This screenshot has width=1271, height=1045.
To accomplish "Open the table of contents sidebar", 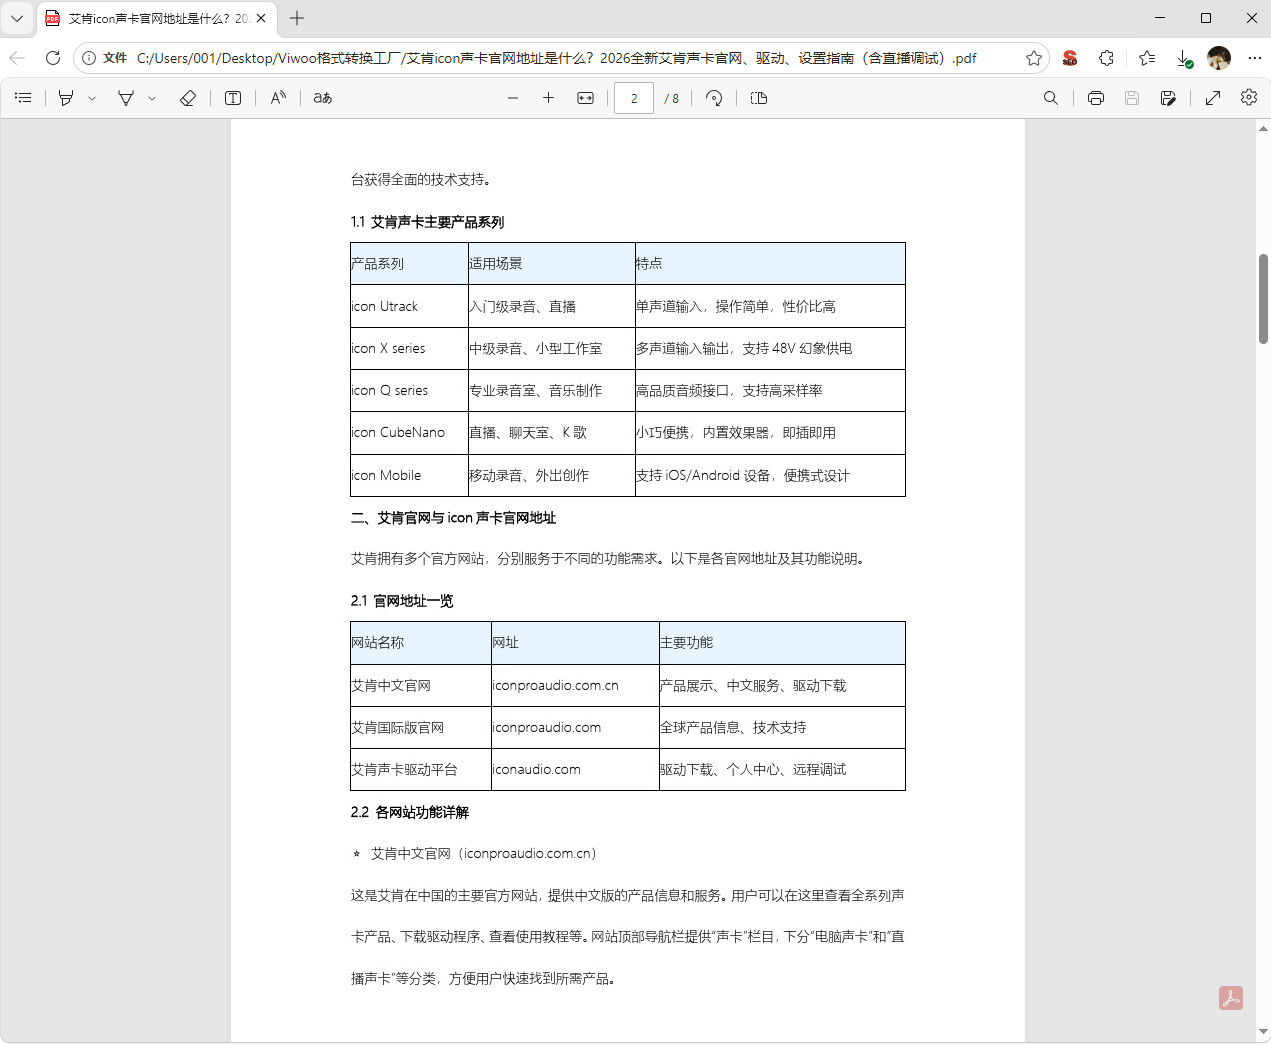I will point(24,98).
